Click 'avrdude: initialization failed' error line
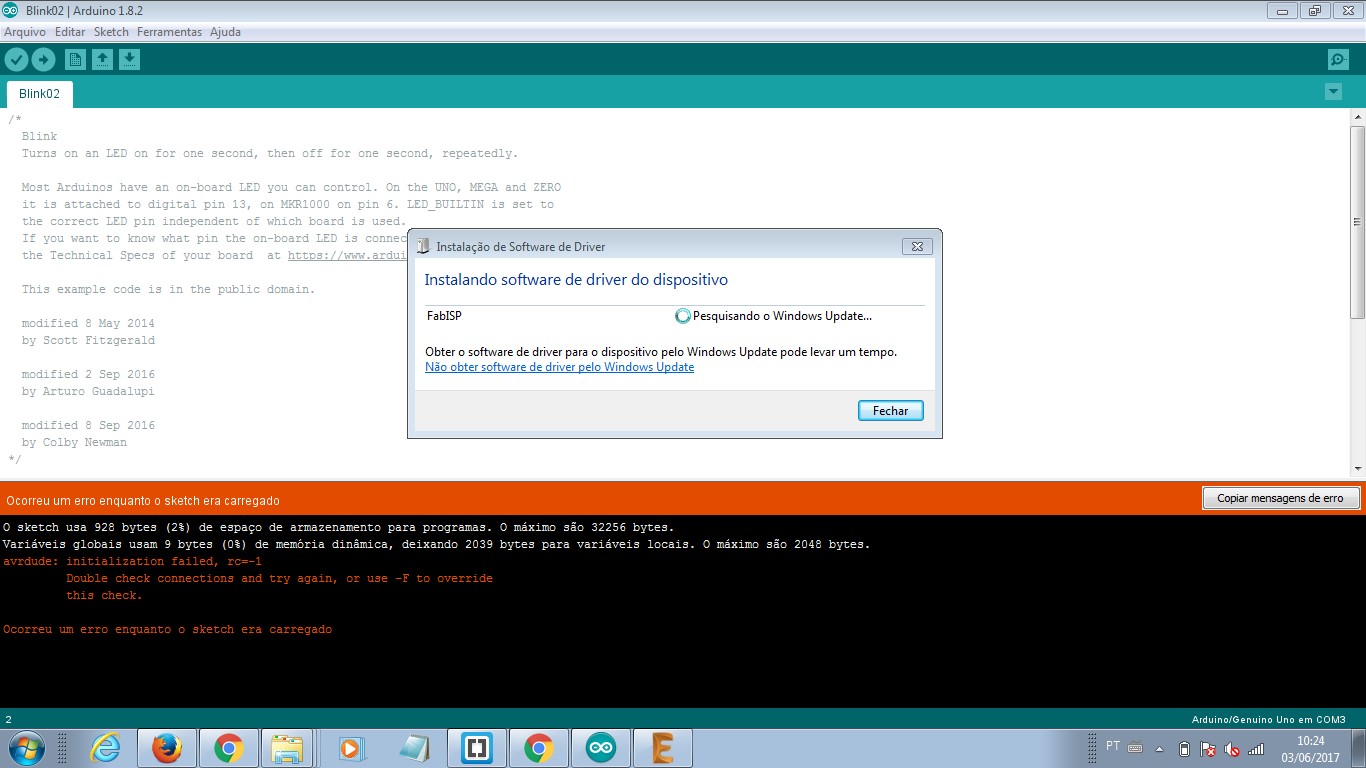Screen dimensions: 1366x768 pyautogui.click(x=132, y=561)
